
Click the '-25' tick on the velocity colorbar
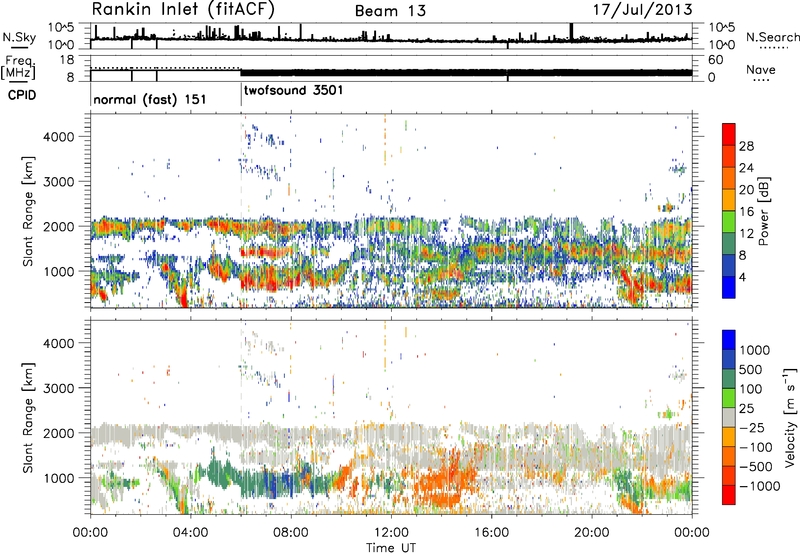click(752, 427)
